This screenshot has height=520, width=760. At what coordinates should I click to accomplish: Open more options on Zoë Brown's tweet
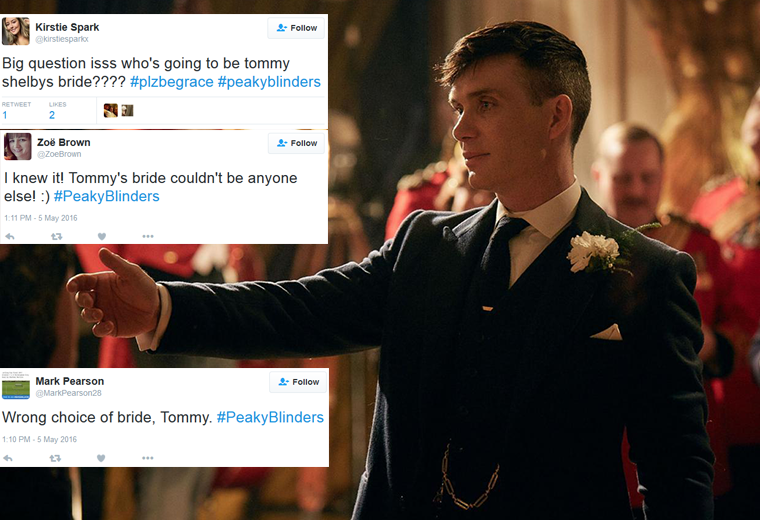click(x=148, y=236)
